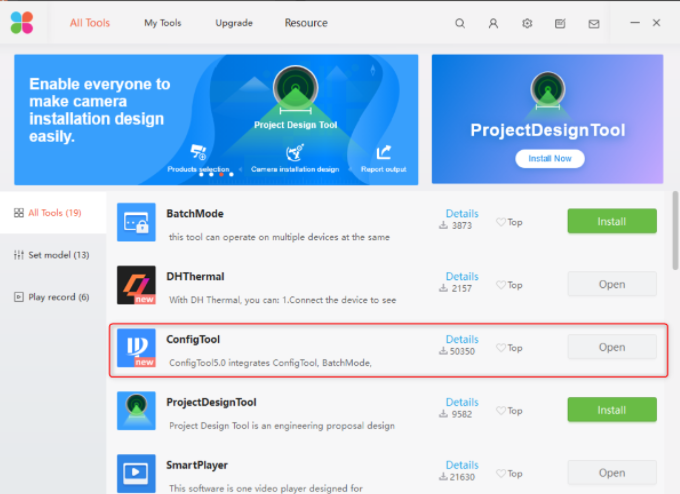
Task: Click the BatchMode app icon
Action: pos(136,222)
